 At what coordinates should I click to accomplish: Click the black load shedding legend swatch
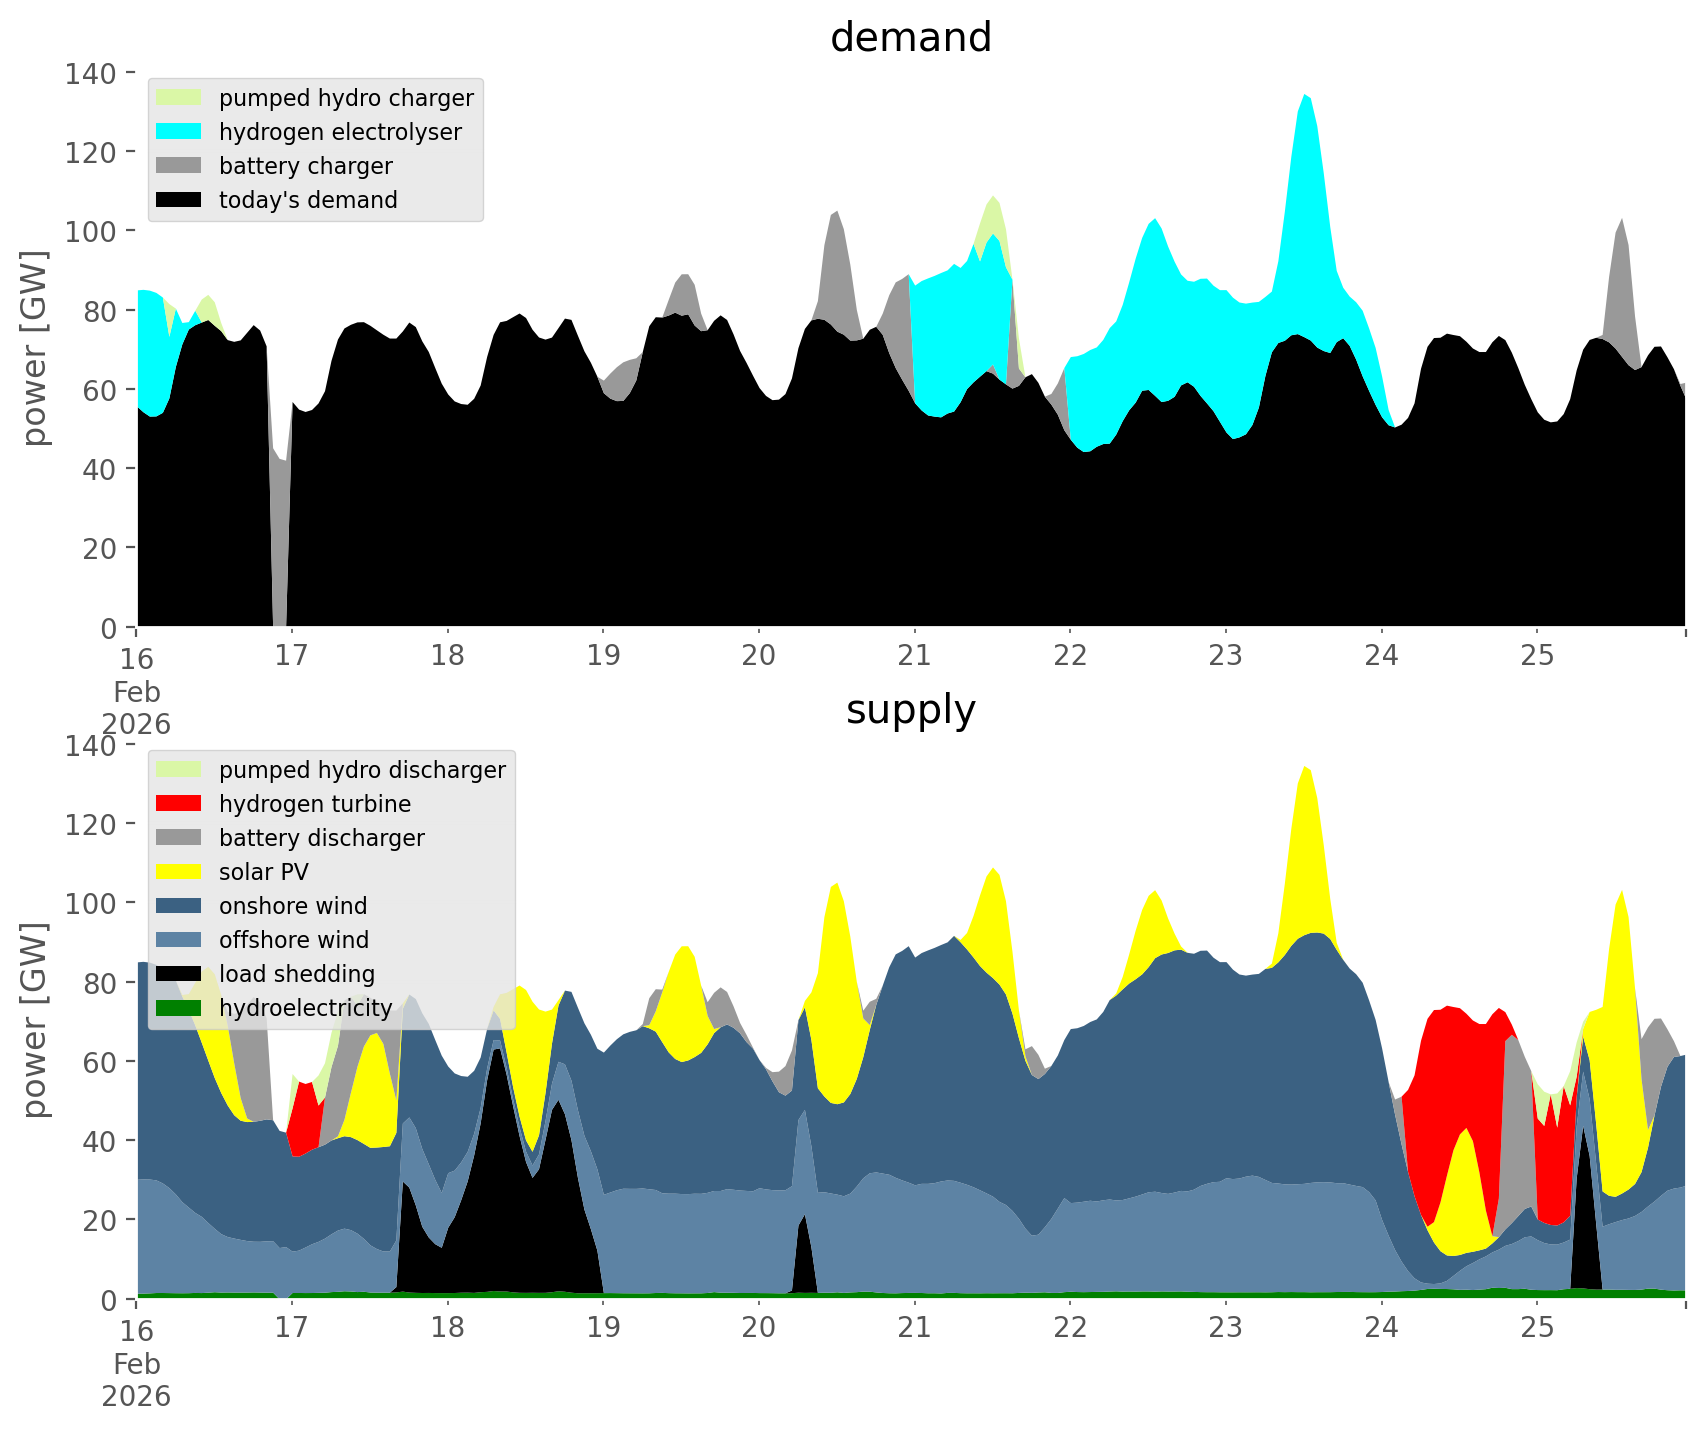coord(179,974)
